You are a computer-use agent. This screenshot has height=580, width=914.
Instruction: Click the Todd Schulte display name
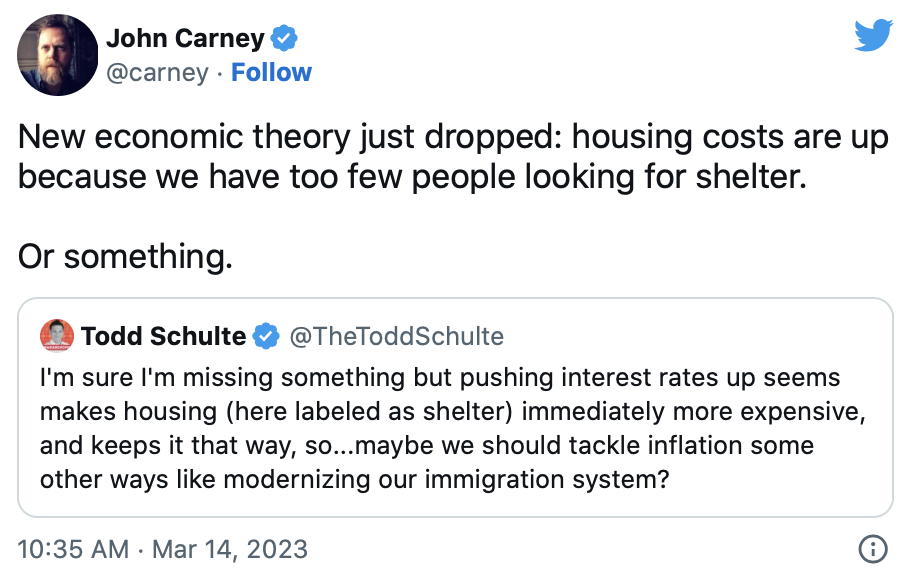click(164, 336)
